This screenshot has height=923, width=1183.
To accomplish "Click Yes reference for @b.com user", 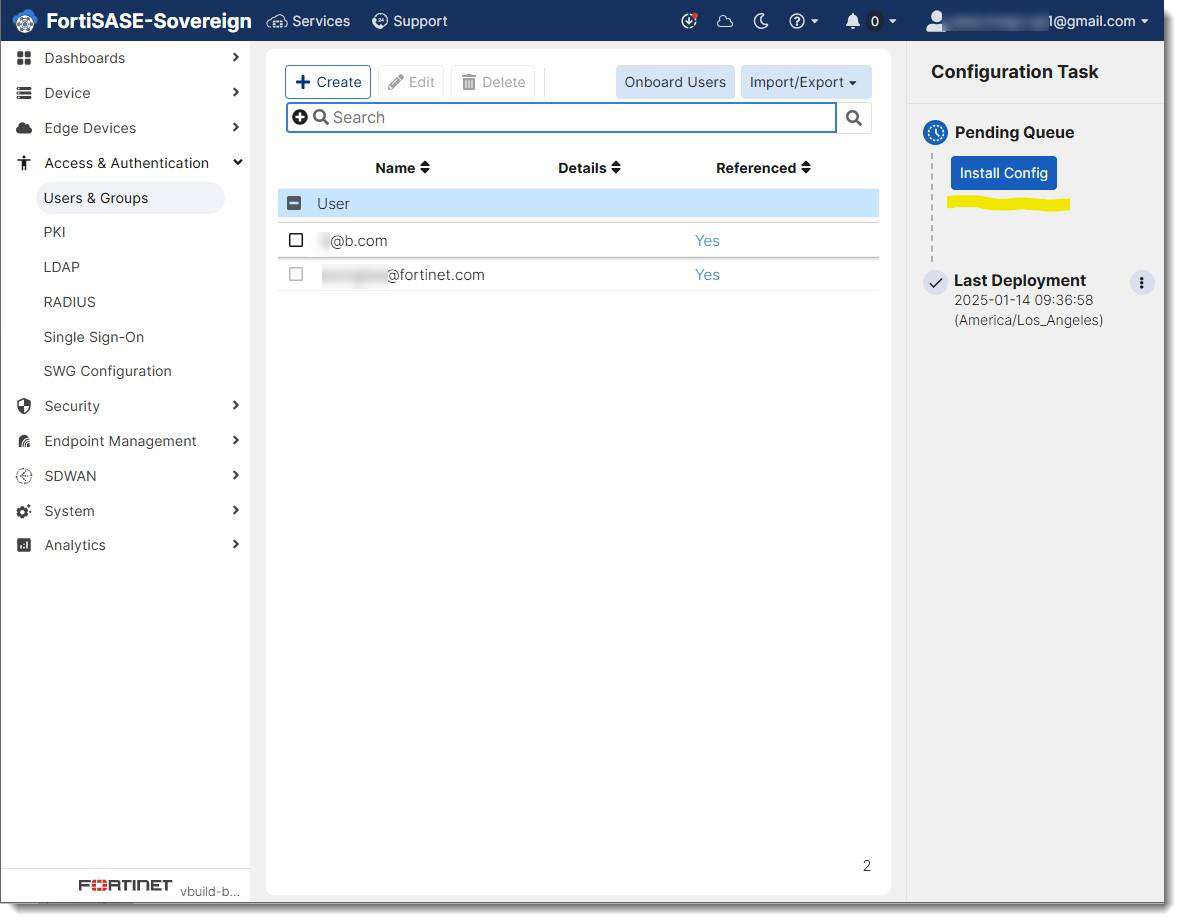I will pos(707,241).
